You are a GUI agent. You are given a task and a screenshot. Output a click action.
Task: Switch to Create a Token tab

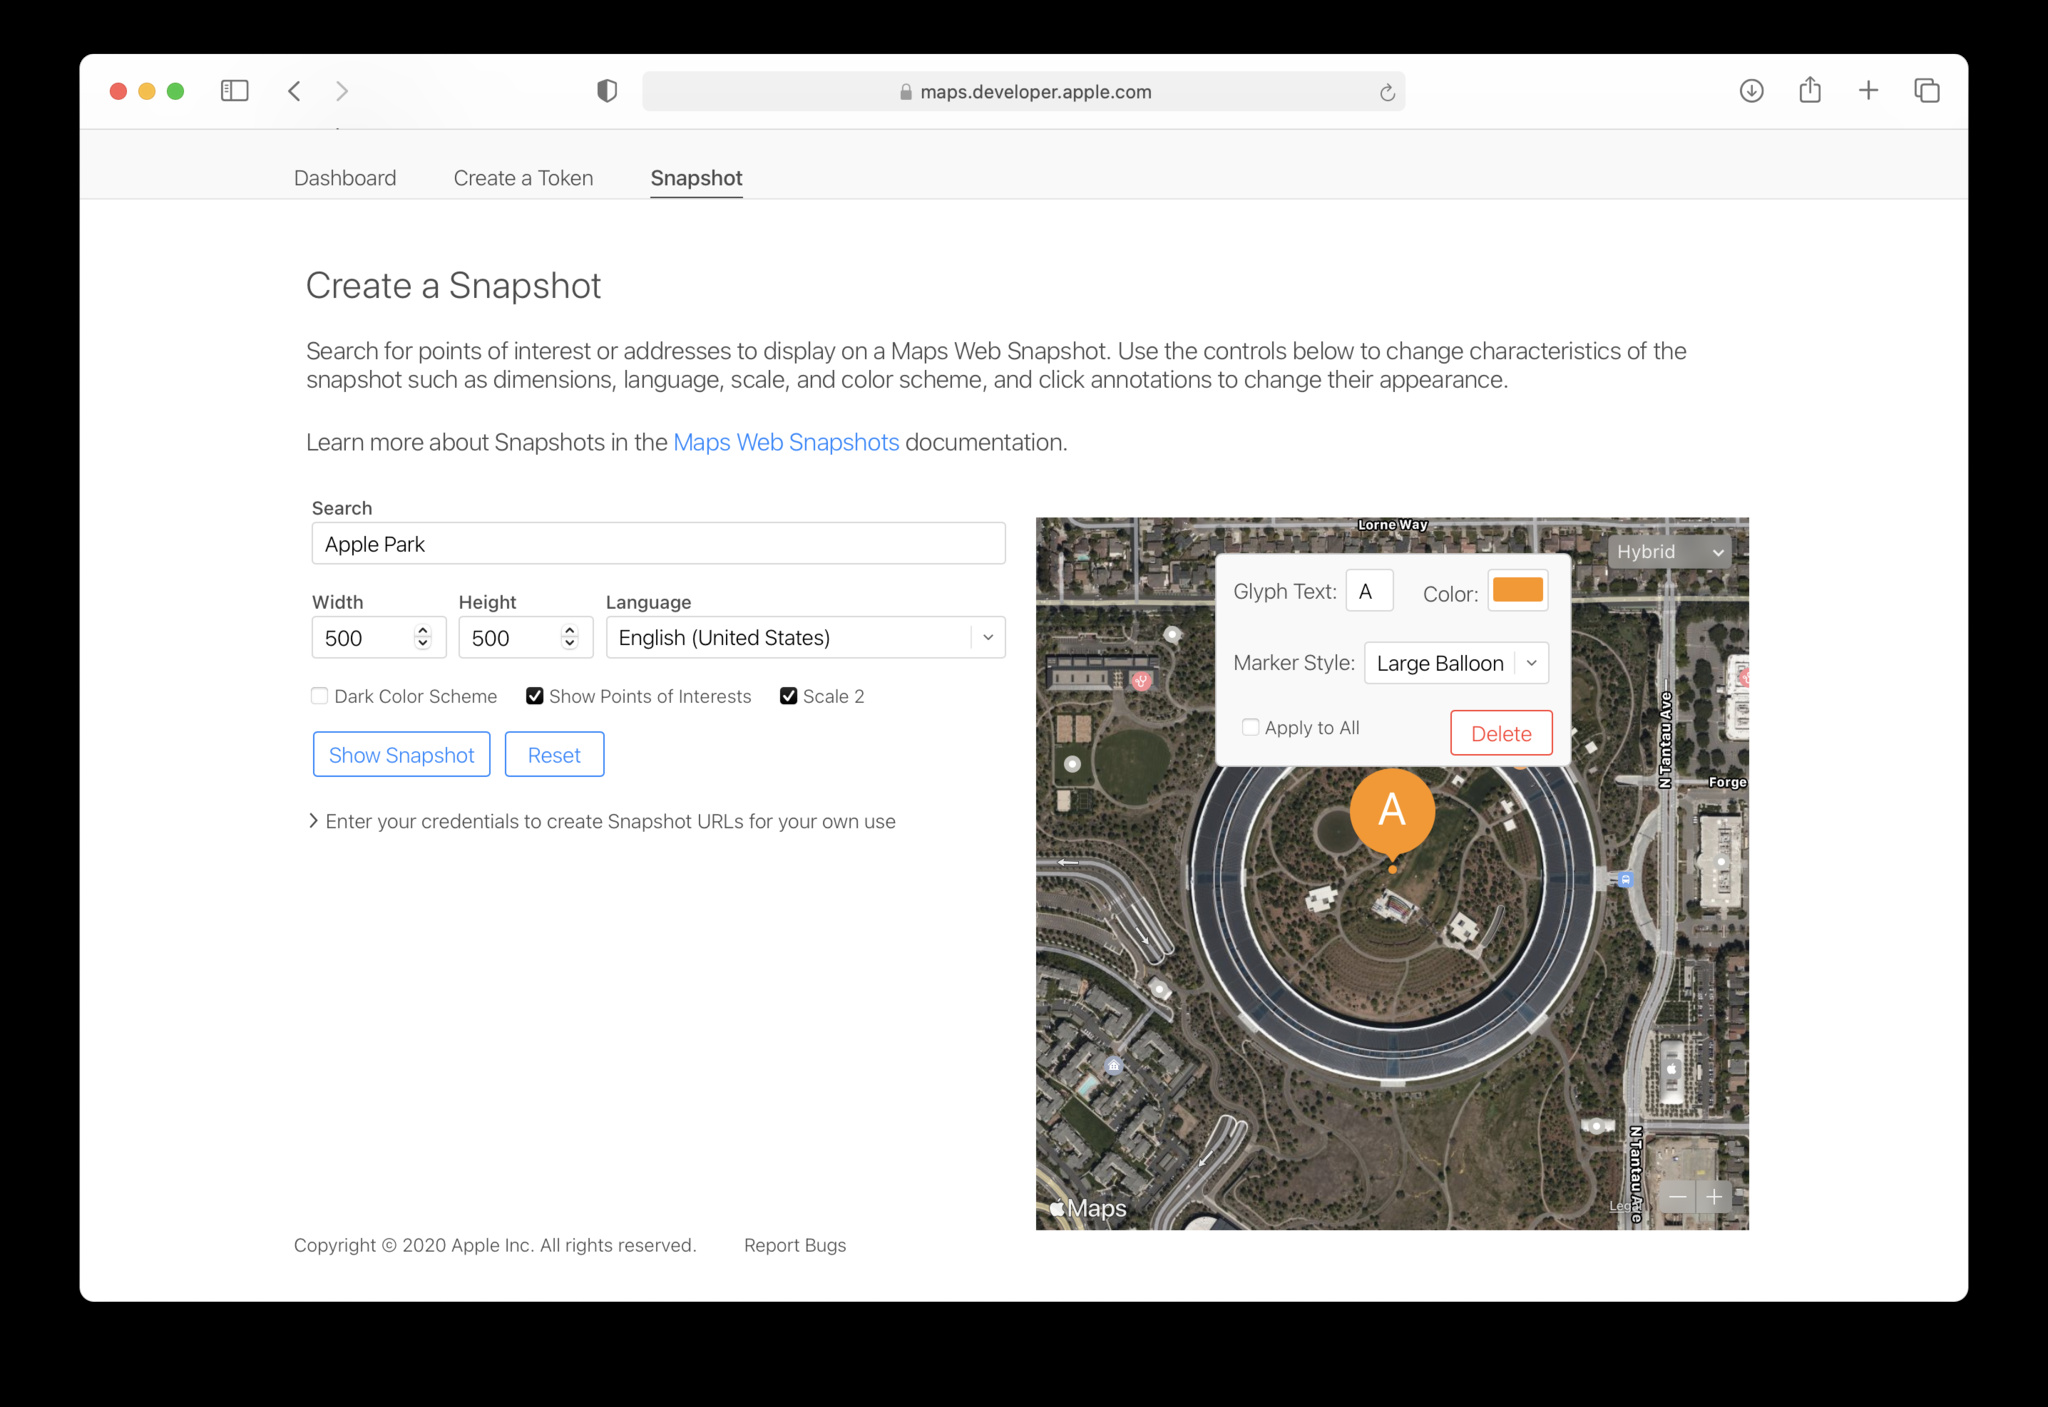pos(523,178)
